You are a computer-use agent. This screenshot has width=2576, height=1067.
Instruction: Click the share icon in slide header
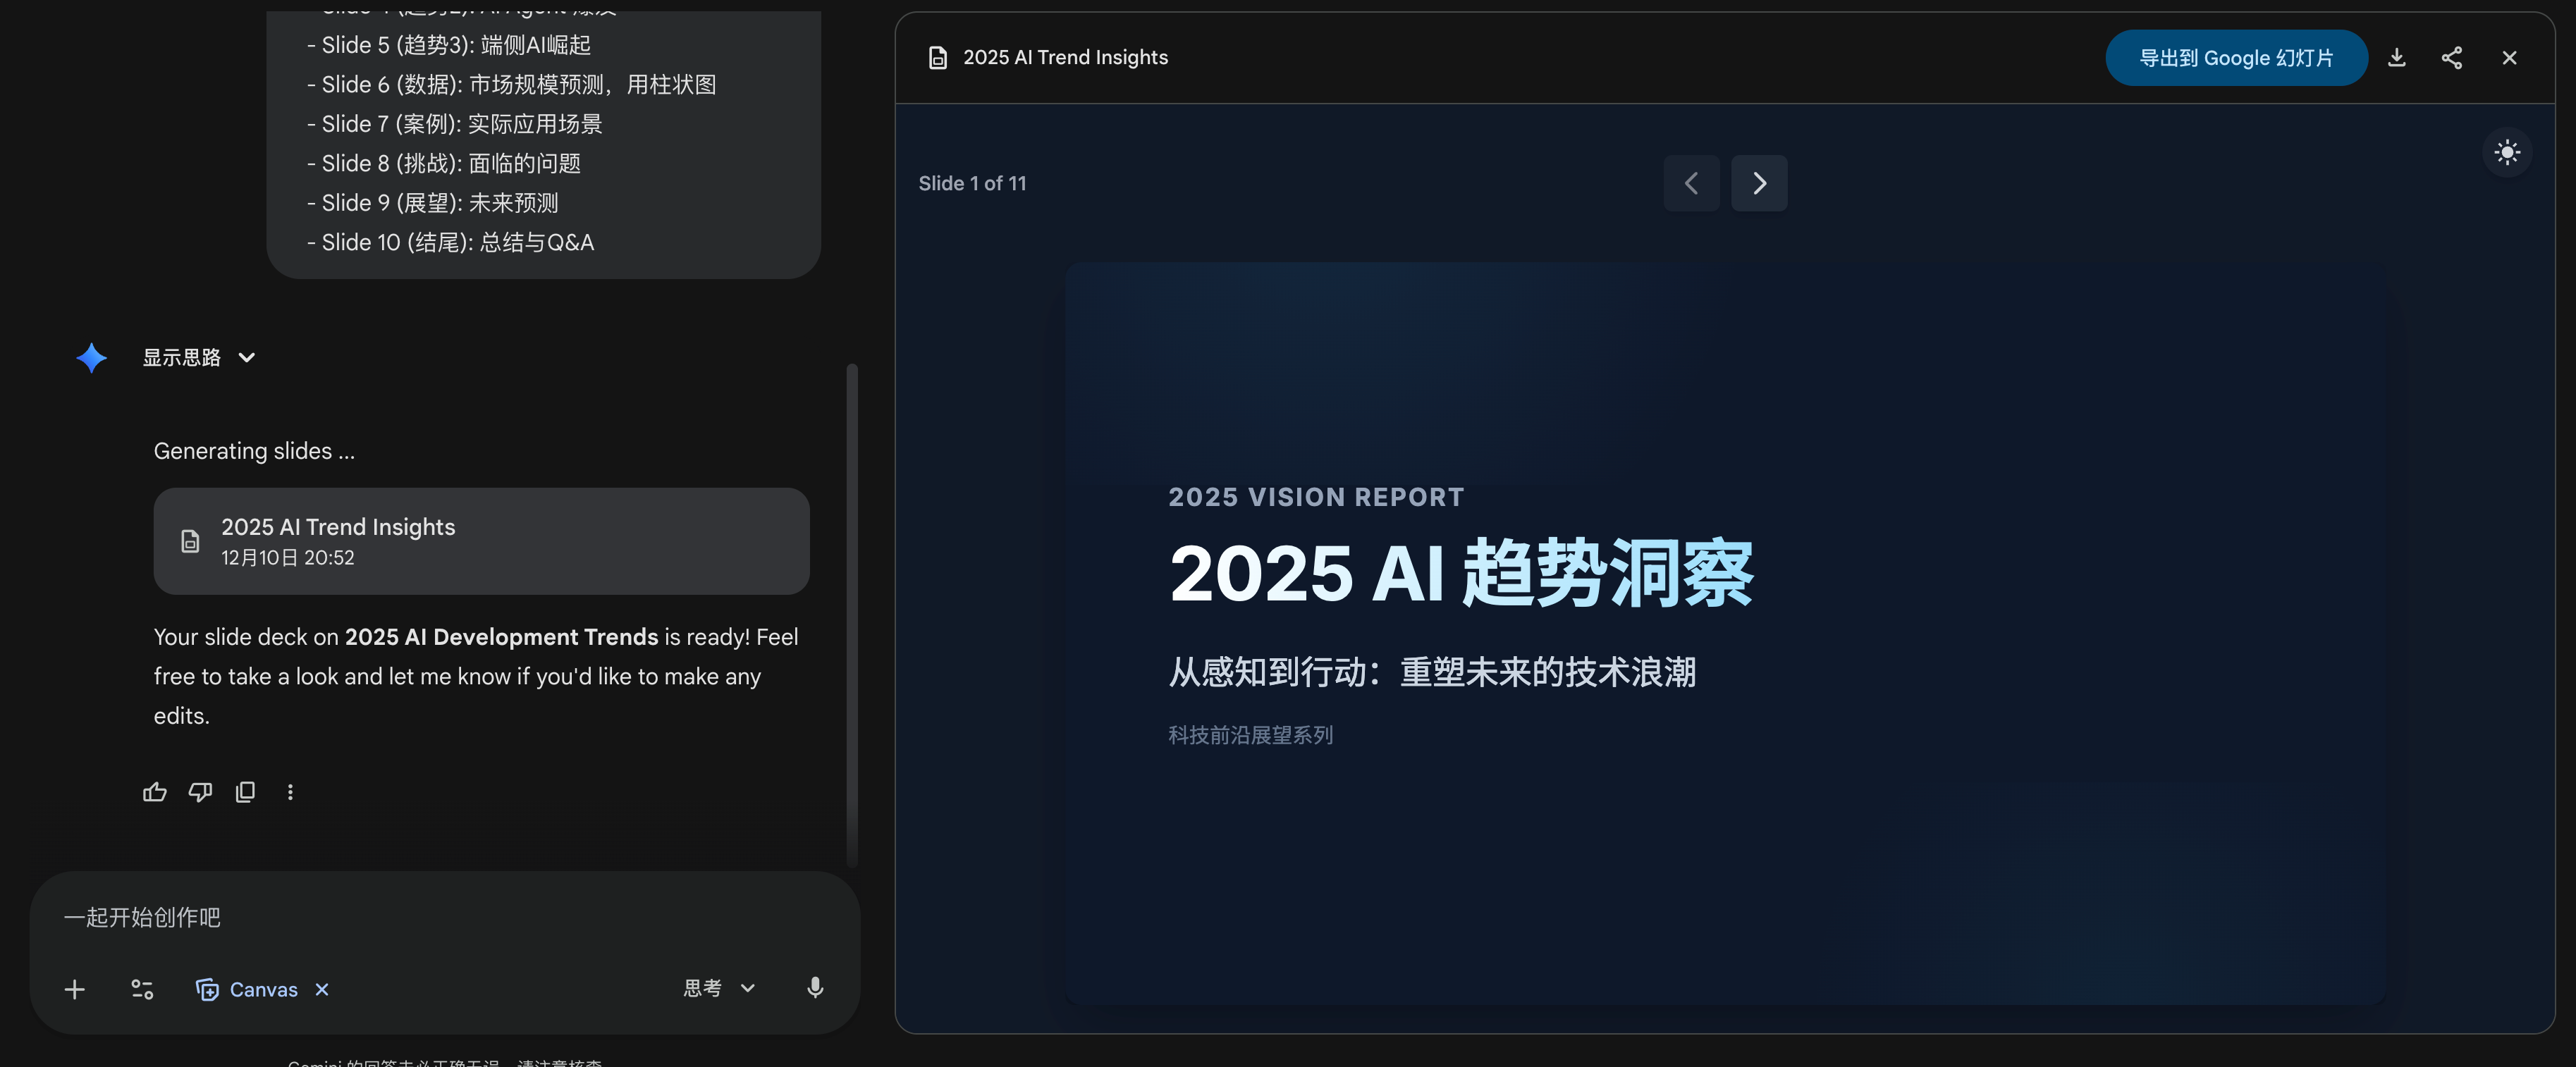(x=2451, y=58)
